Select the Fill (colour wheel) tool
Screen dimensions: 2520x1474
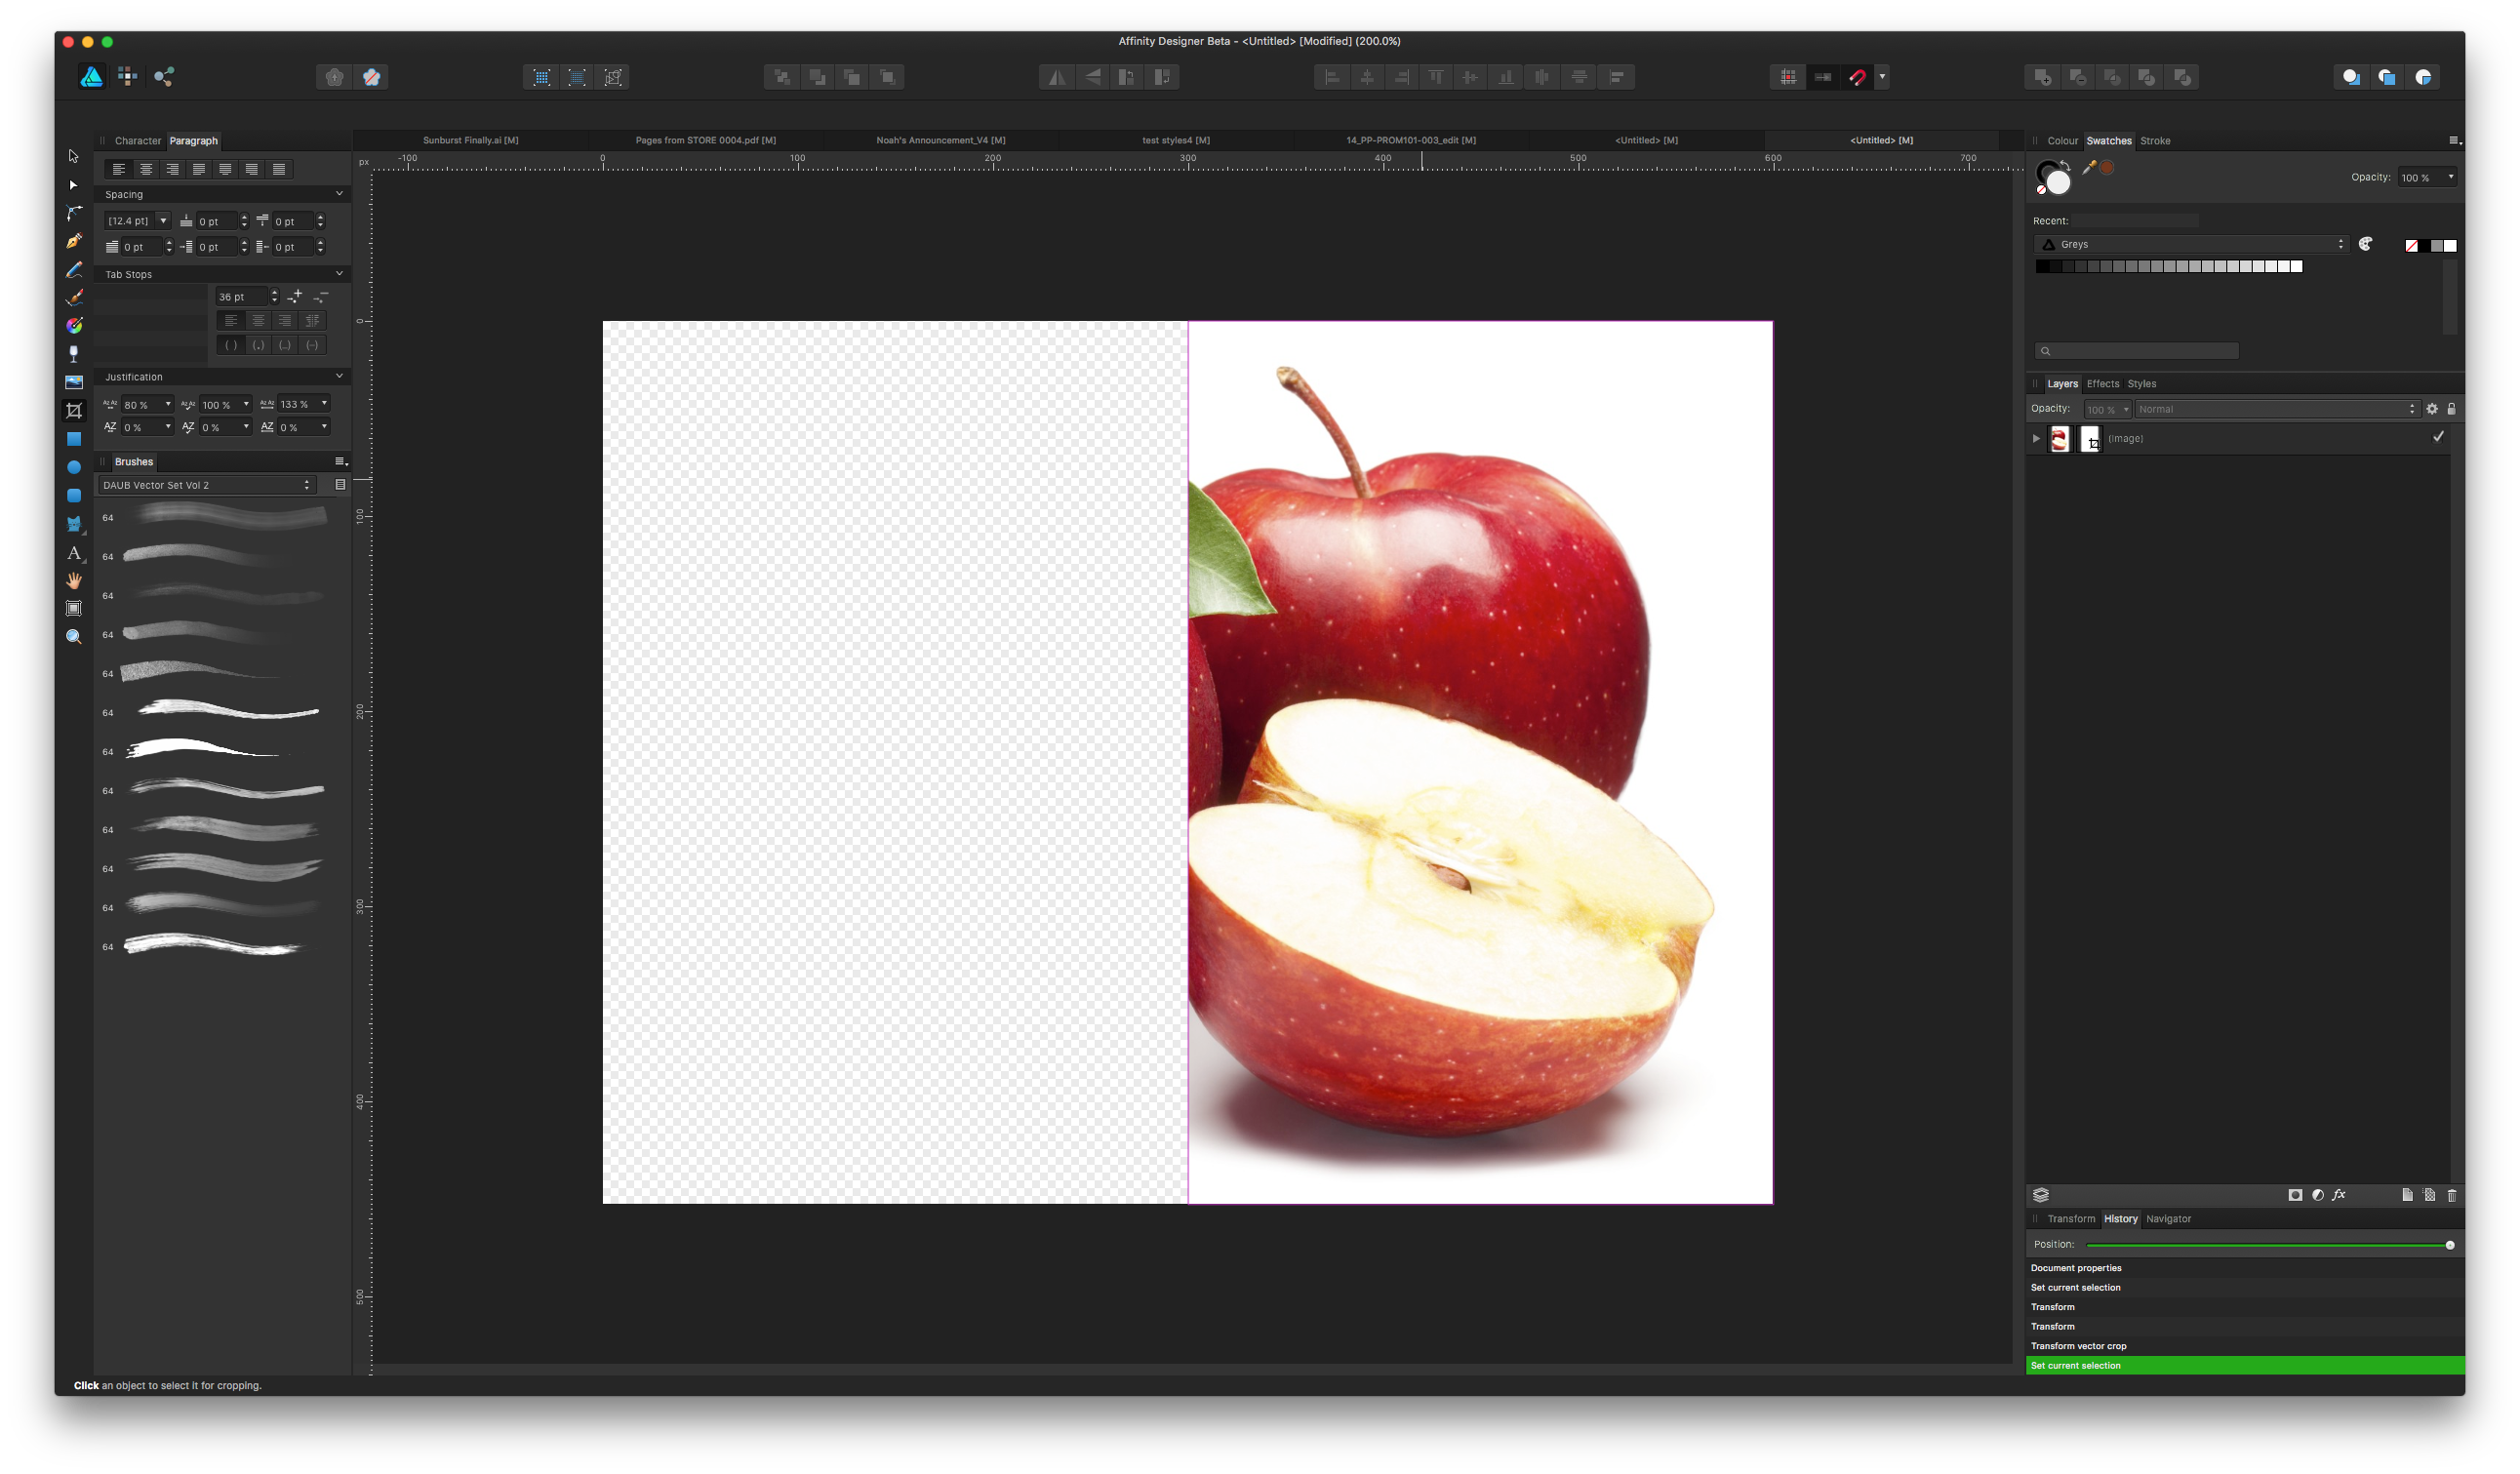click(x=73, y=326)
